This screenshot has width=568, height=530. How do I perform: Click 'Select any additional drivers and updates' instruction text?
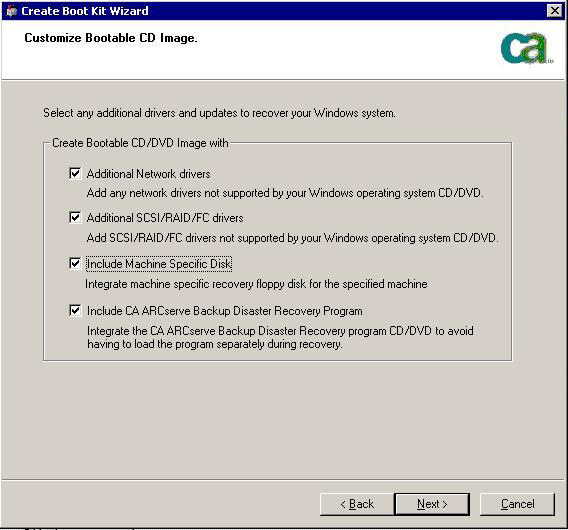tap(219, 113)
